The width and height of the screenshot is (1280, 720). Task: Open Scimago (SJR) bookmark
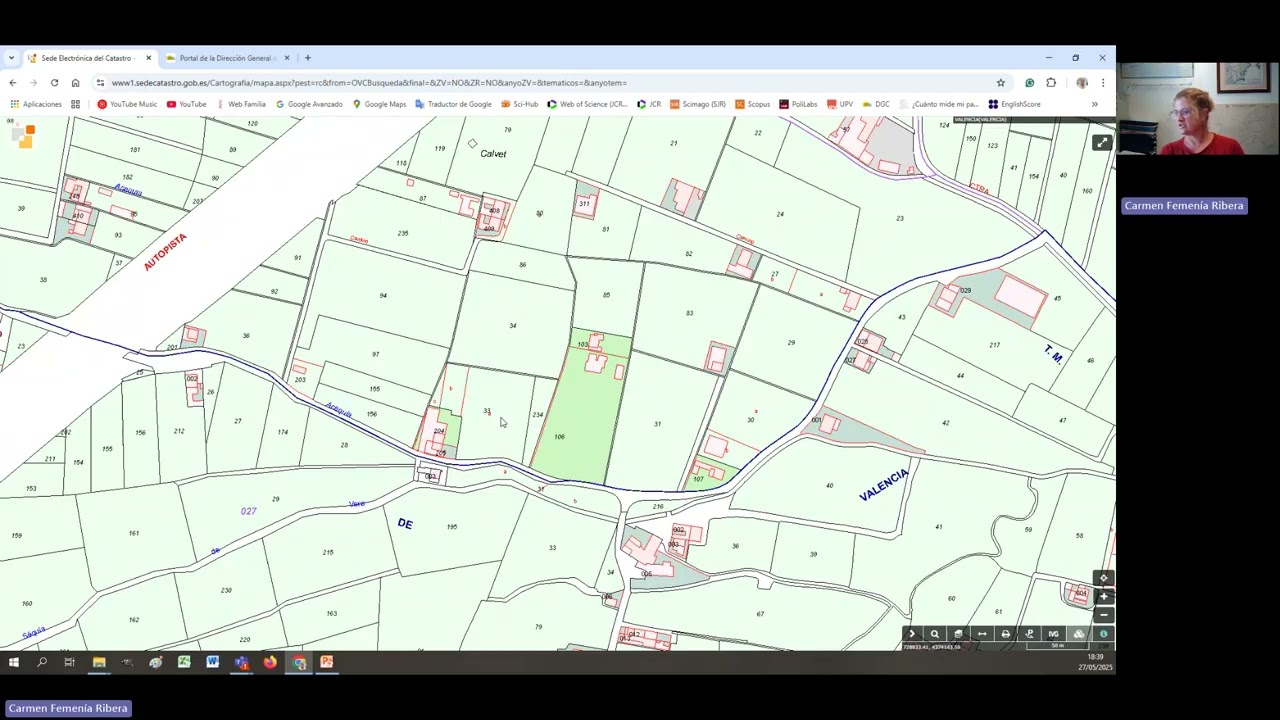(698, 104)
